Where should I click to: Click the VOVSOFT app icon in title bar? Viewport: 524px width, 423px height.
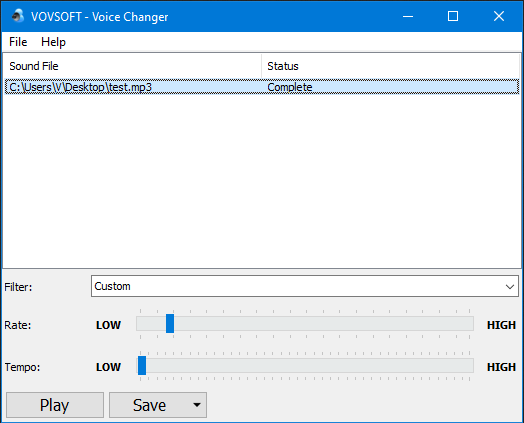pos(18,16)
